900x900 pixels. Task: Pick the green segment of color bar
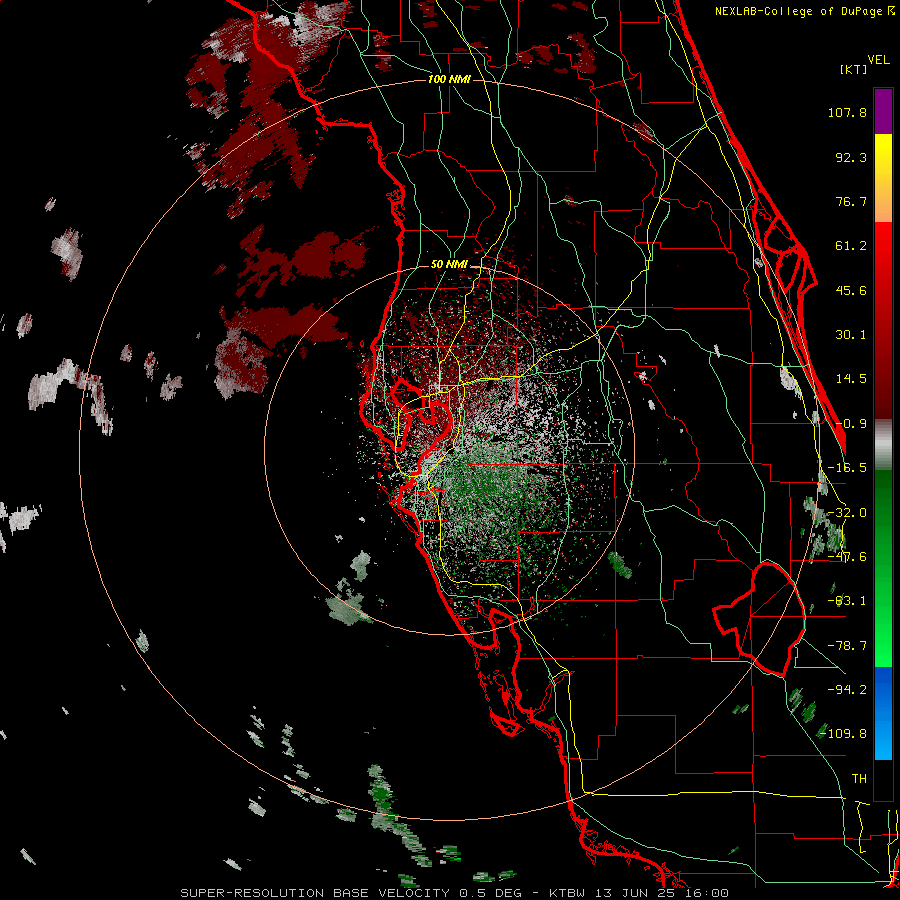coord(883,568)
